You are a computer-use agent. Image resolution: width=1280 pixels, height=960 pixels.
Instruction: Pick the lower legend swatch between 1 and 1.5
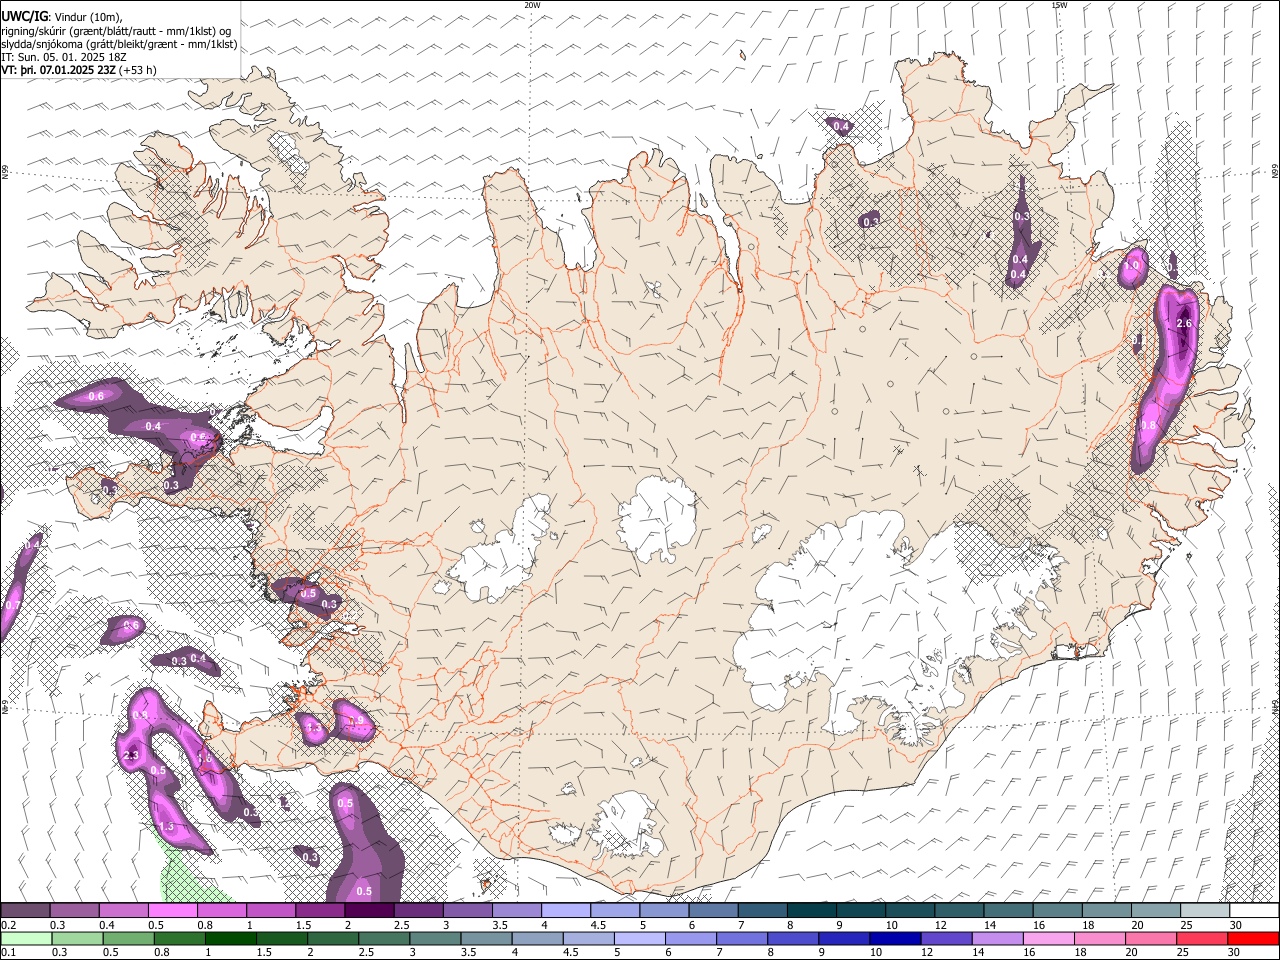click(x=231, y=938)
